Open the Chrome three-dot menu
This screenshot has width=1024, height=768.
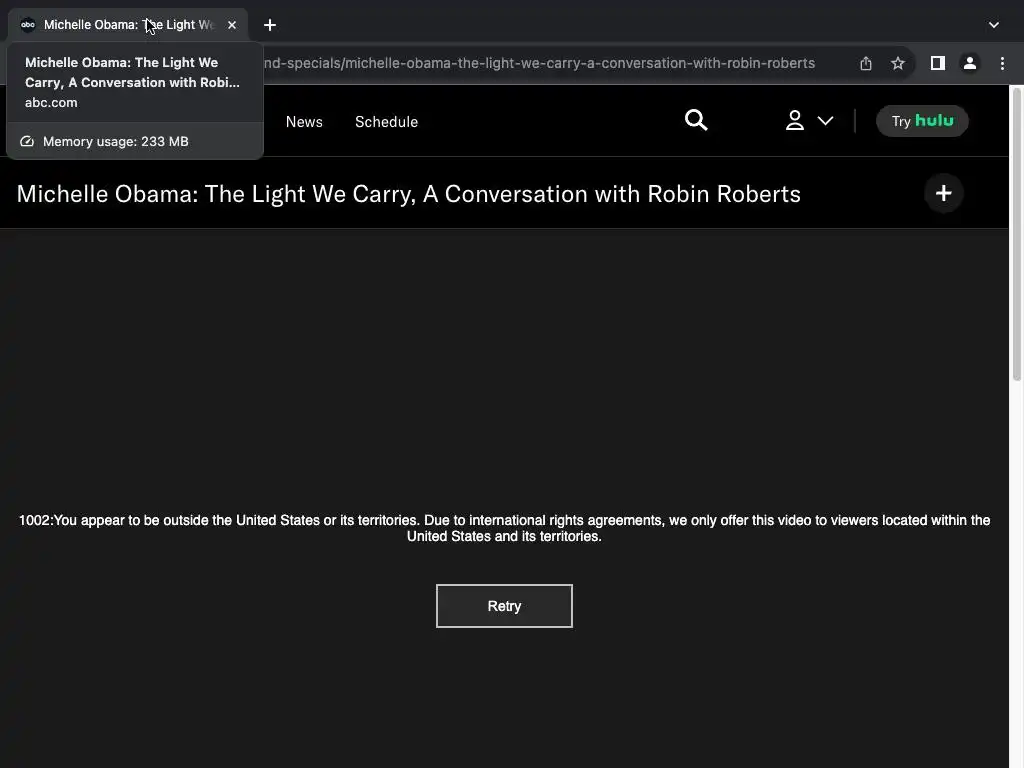pos(1002,63)
